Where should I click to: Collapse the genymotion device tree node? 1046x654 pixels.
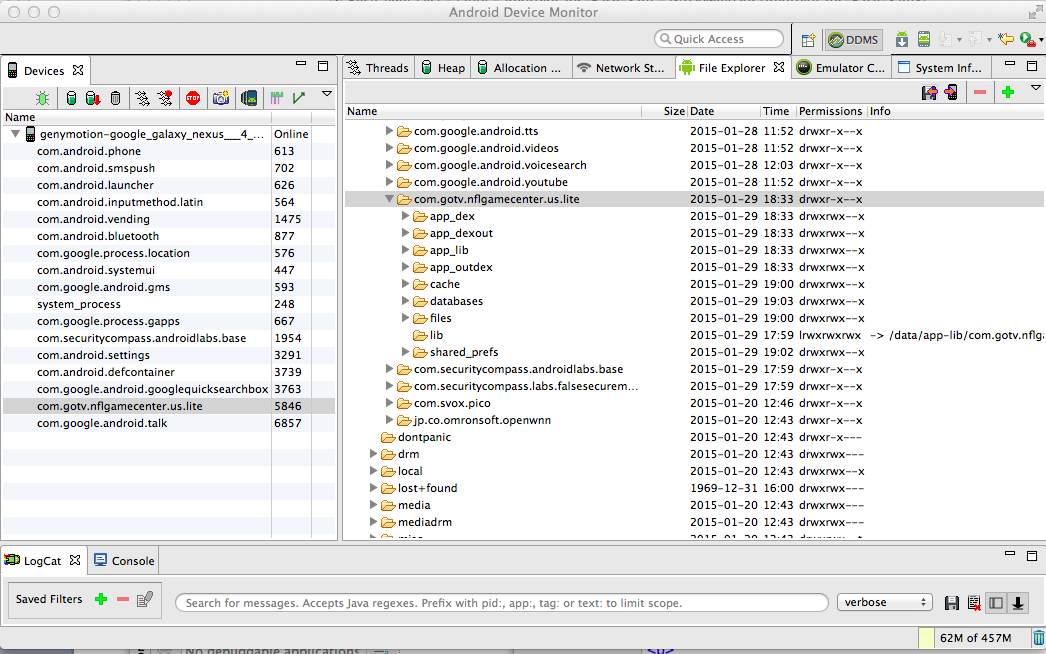[15, 134]
